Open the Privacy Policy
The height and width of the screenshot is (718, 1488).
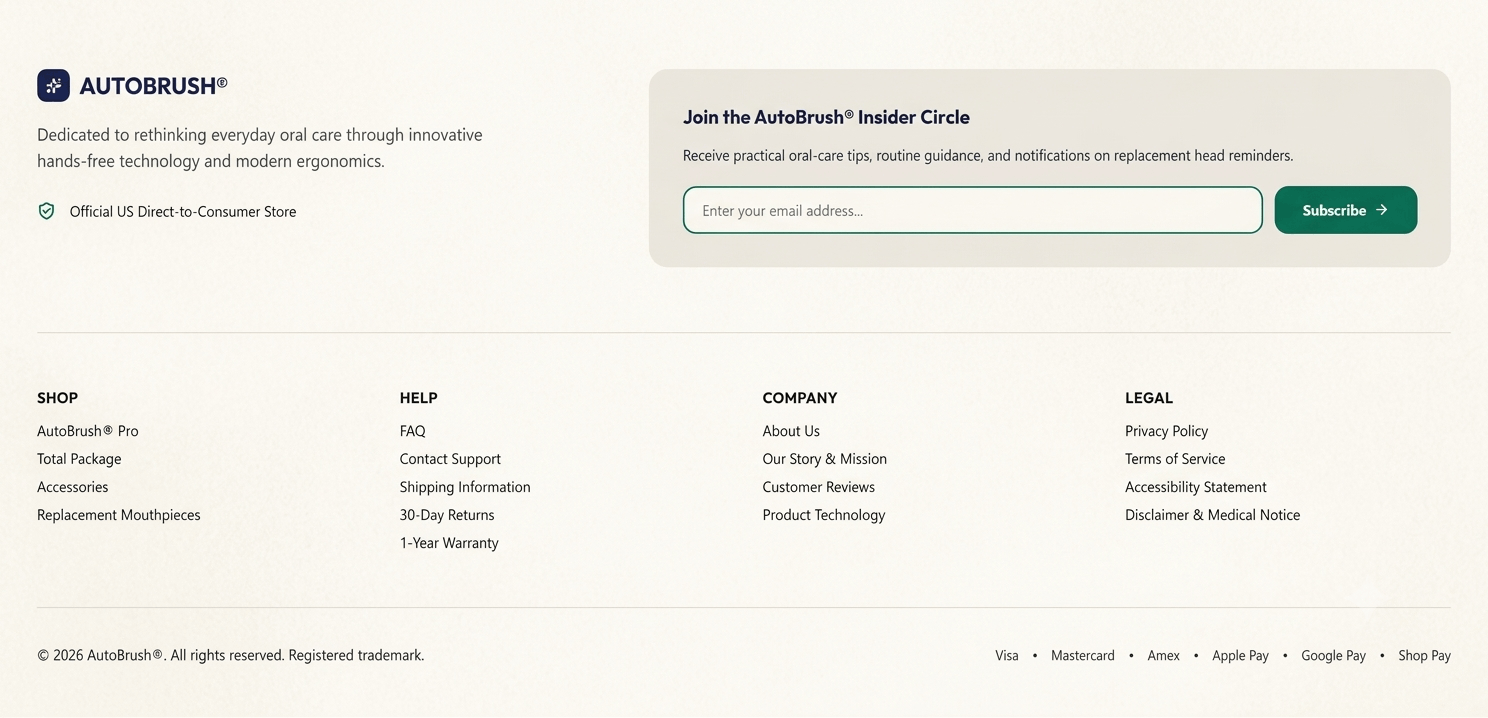[1167, 431]
